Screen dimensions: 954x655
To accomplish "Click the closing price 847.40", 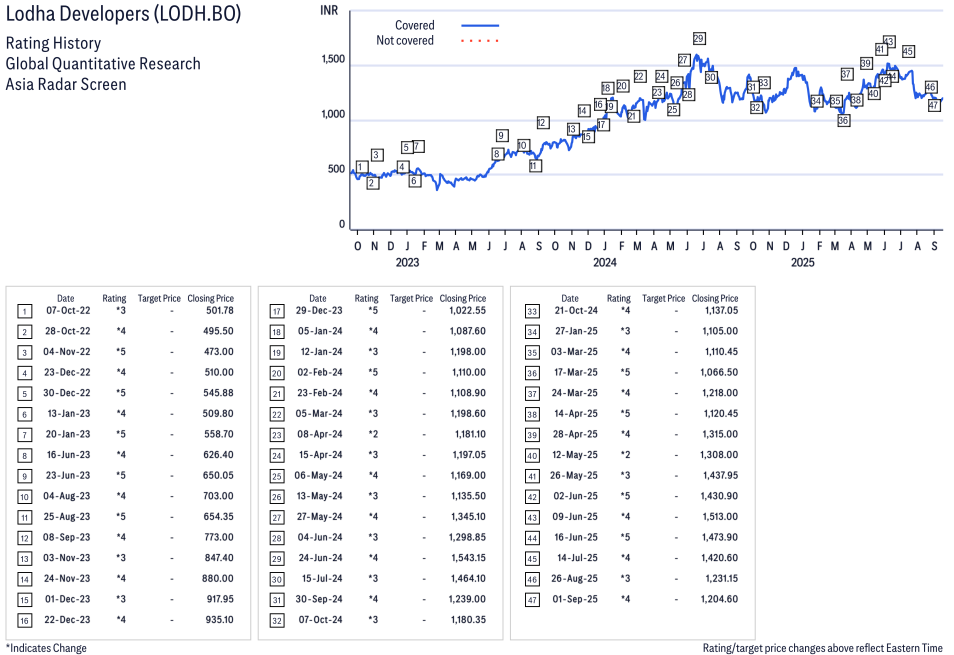I will point(218,558).
